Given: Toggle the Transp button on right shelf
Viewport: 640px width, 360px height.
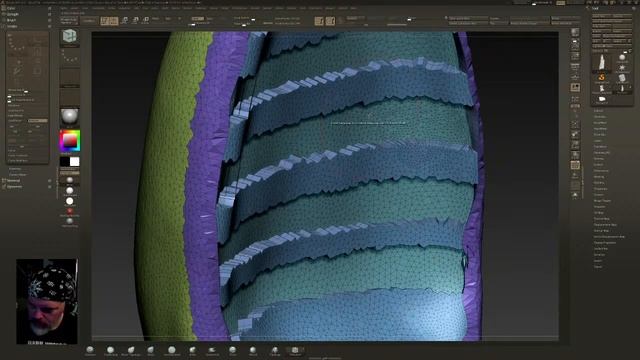Looking at the screenshot, I should point(575,176).
